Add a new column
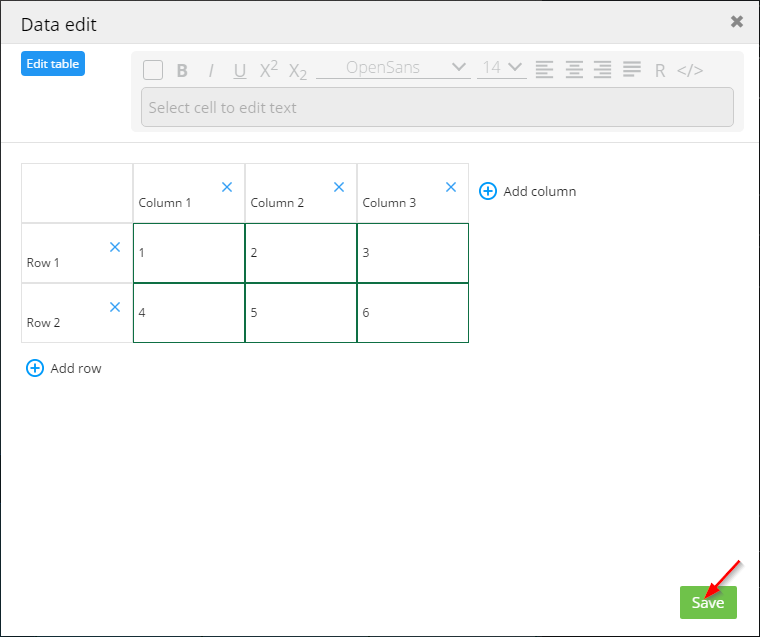The width and height of the screenshot is (760, 637). point(528,191)
